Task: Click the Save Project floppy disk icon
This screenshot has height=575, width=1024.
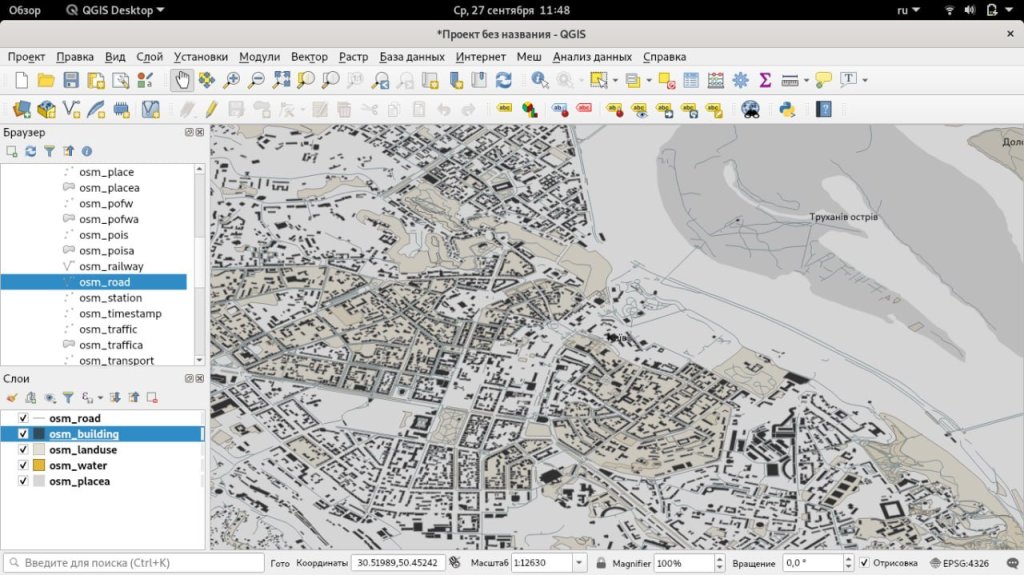Action: click(71, 80)
